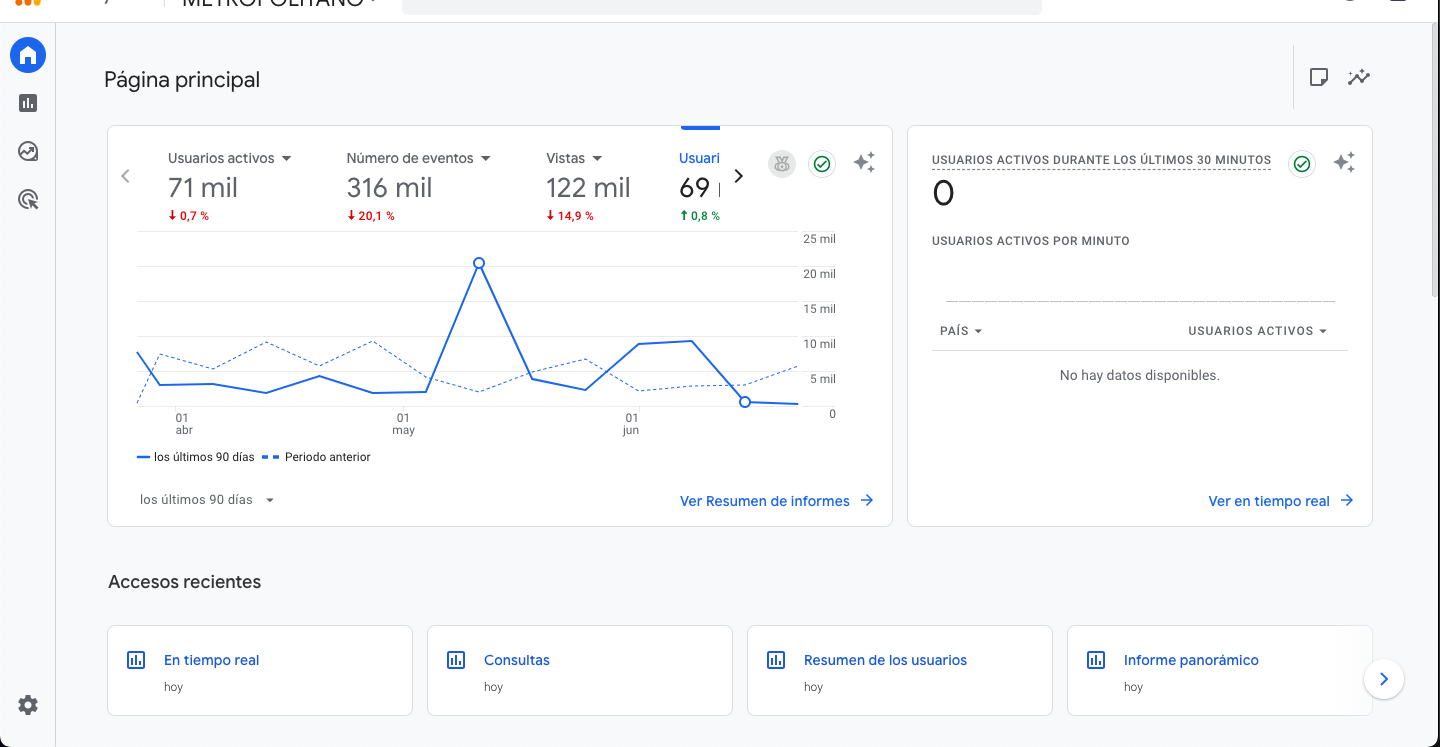Image resolution: width=1440 pixels, height=747 pixels.
Task: Open the 'los últimos 90 días' dropdown
Action: (x=207, y=500)
